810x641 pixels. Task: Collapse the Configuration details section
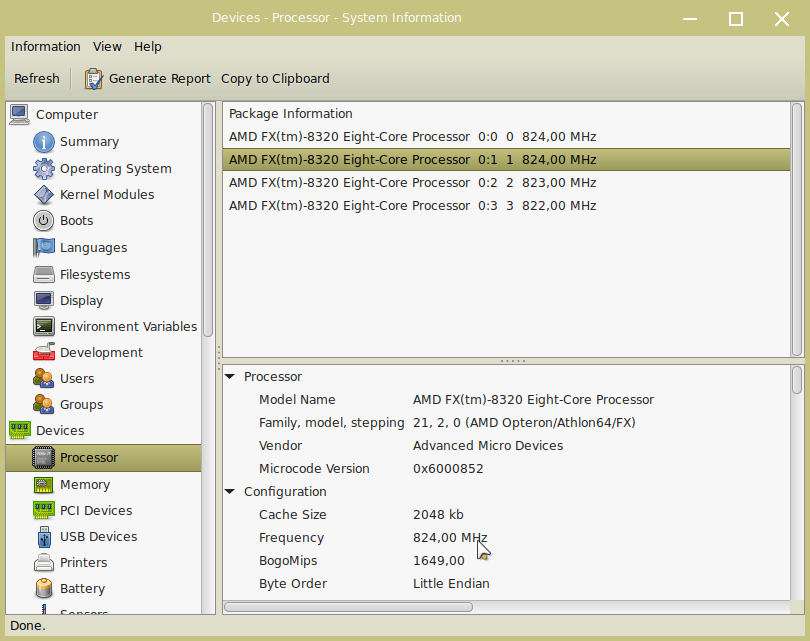coord(230,491)
